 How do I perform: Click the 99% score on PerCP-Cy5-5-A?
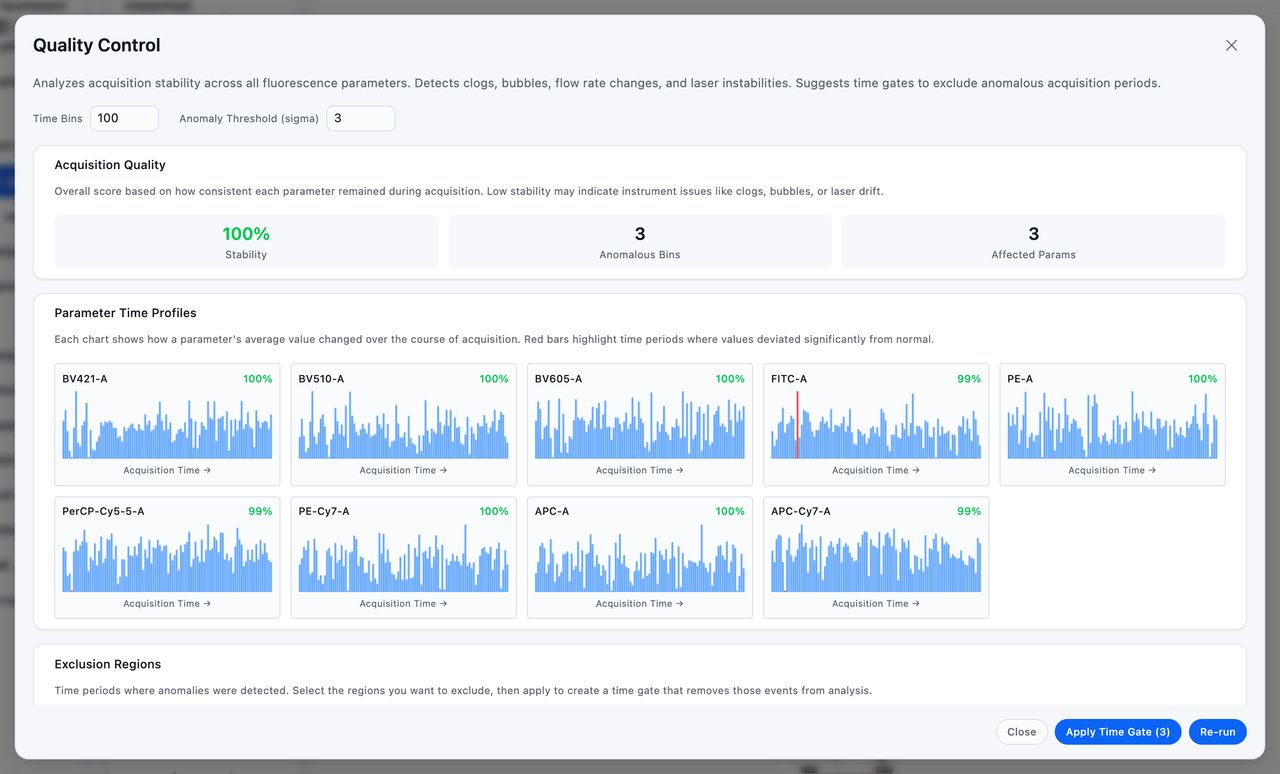(260, 511)
